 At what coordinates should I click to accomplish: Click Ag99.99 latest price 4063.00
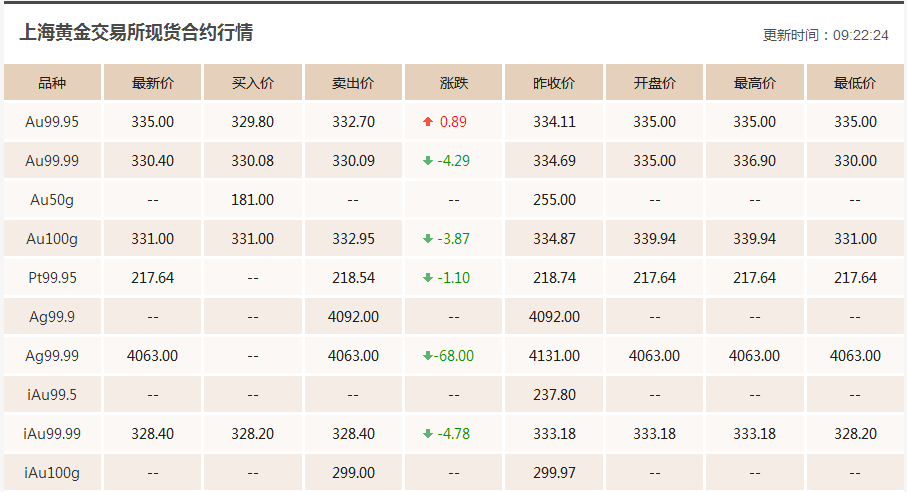(152, 356)
